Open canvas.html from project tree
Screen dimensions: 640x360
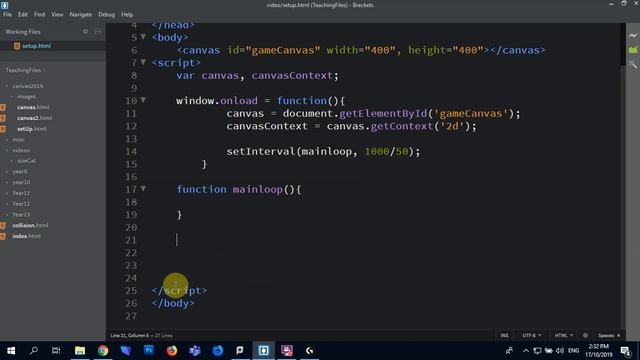point(33,107)
